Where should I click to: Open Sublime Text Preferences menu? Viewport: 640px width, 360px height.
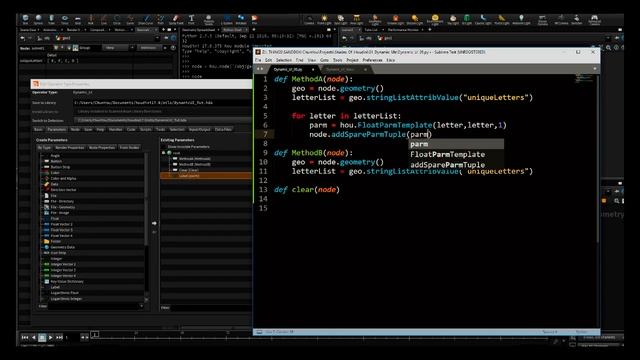tap(372, 60)
